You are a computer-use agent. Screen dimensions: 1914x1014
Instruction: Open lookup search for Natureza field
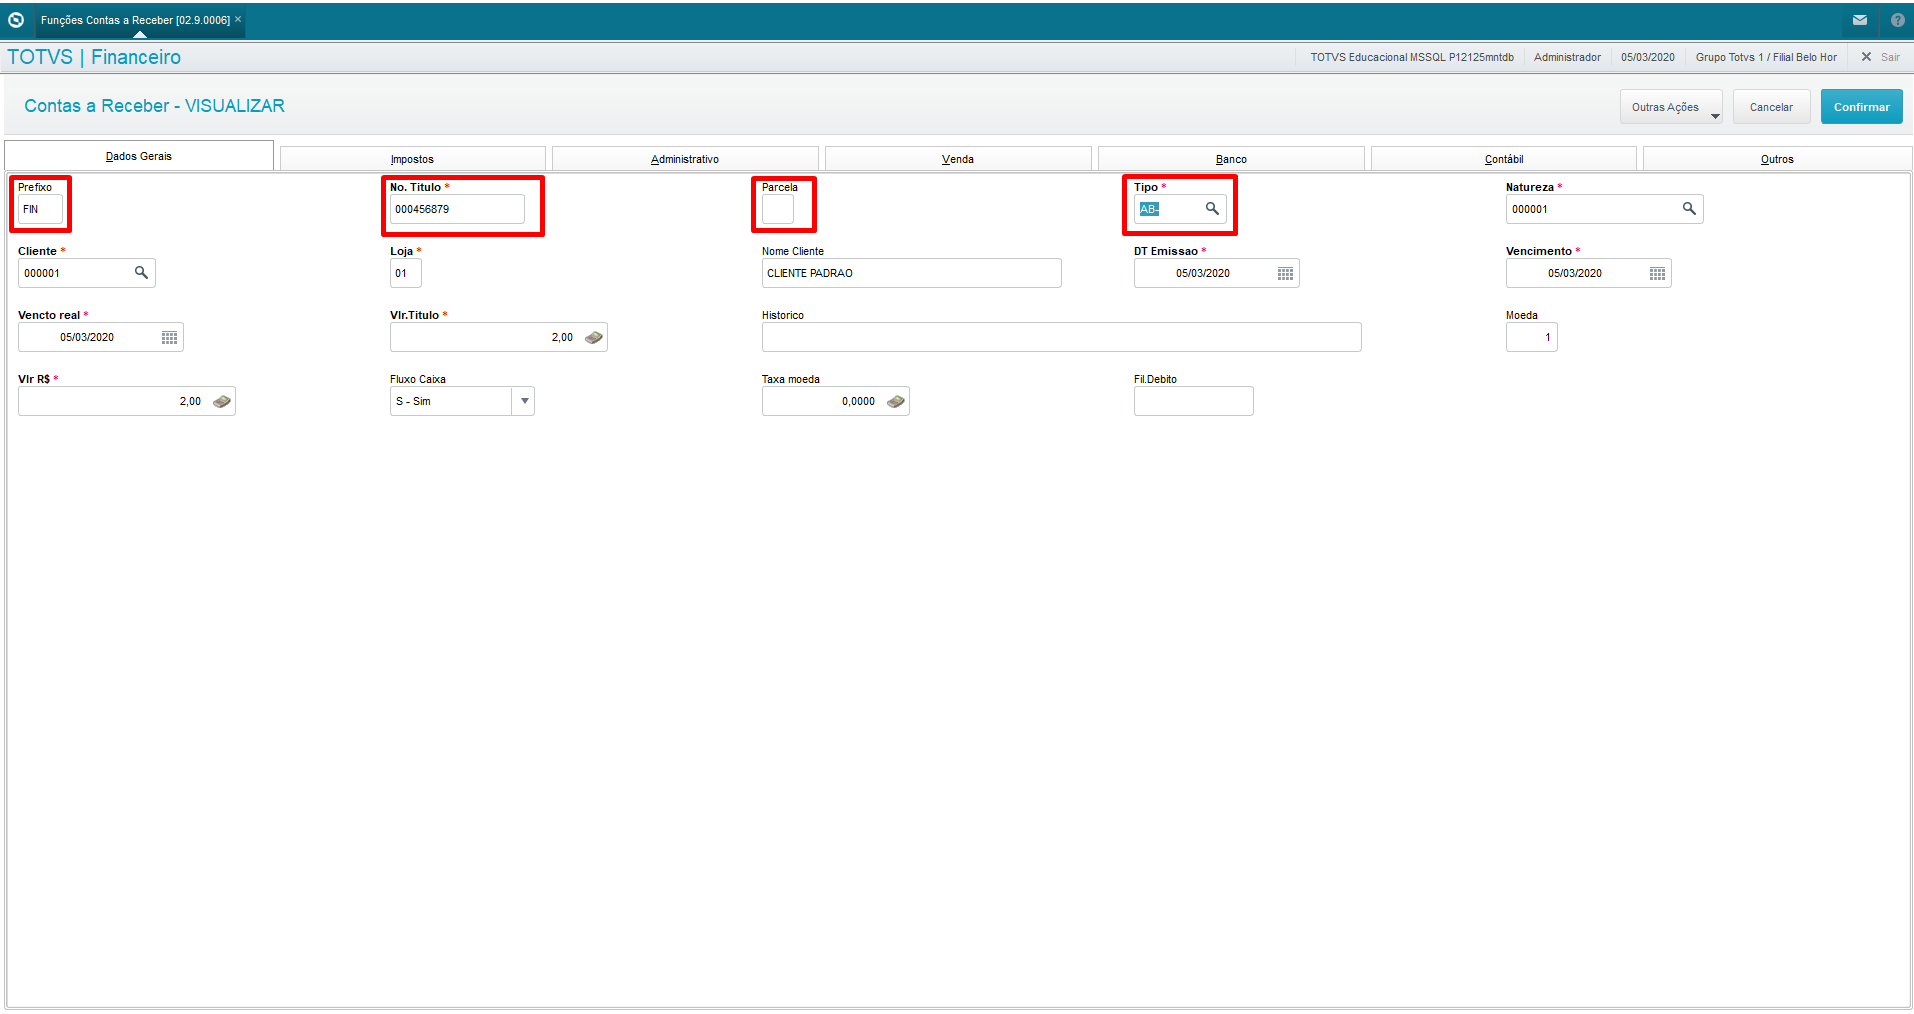pyautogui.click(x=1689, y=209)
